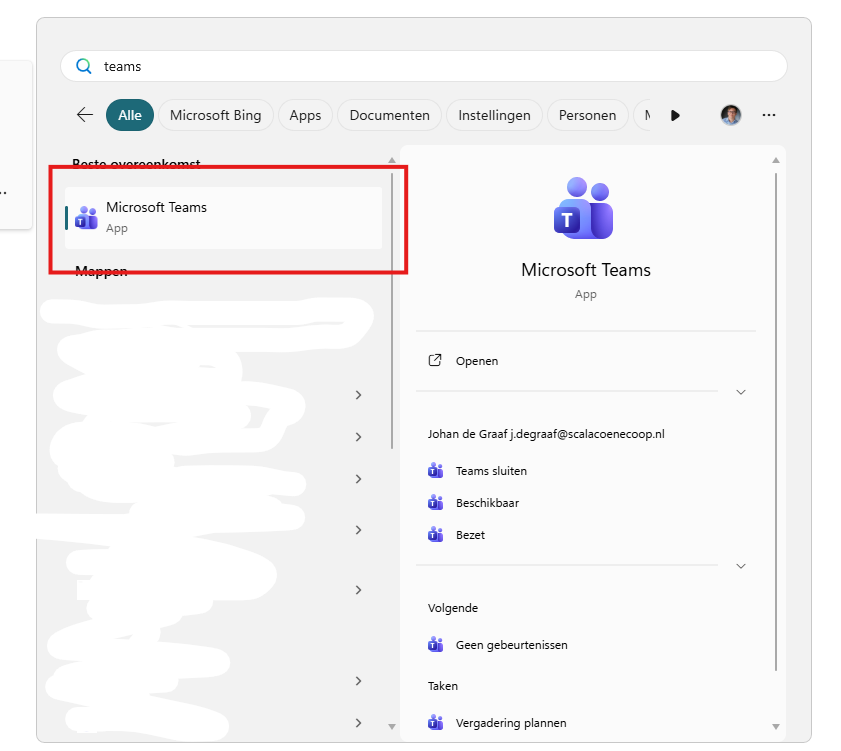
Task: Click the small Teams icon in results list
Action: 86,218
